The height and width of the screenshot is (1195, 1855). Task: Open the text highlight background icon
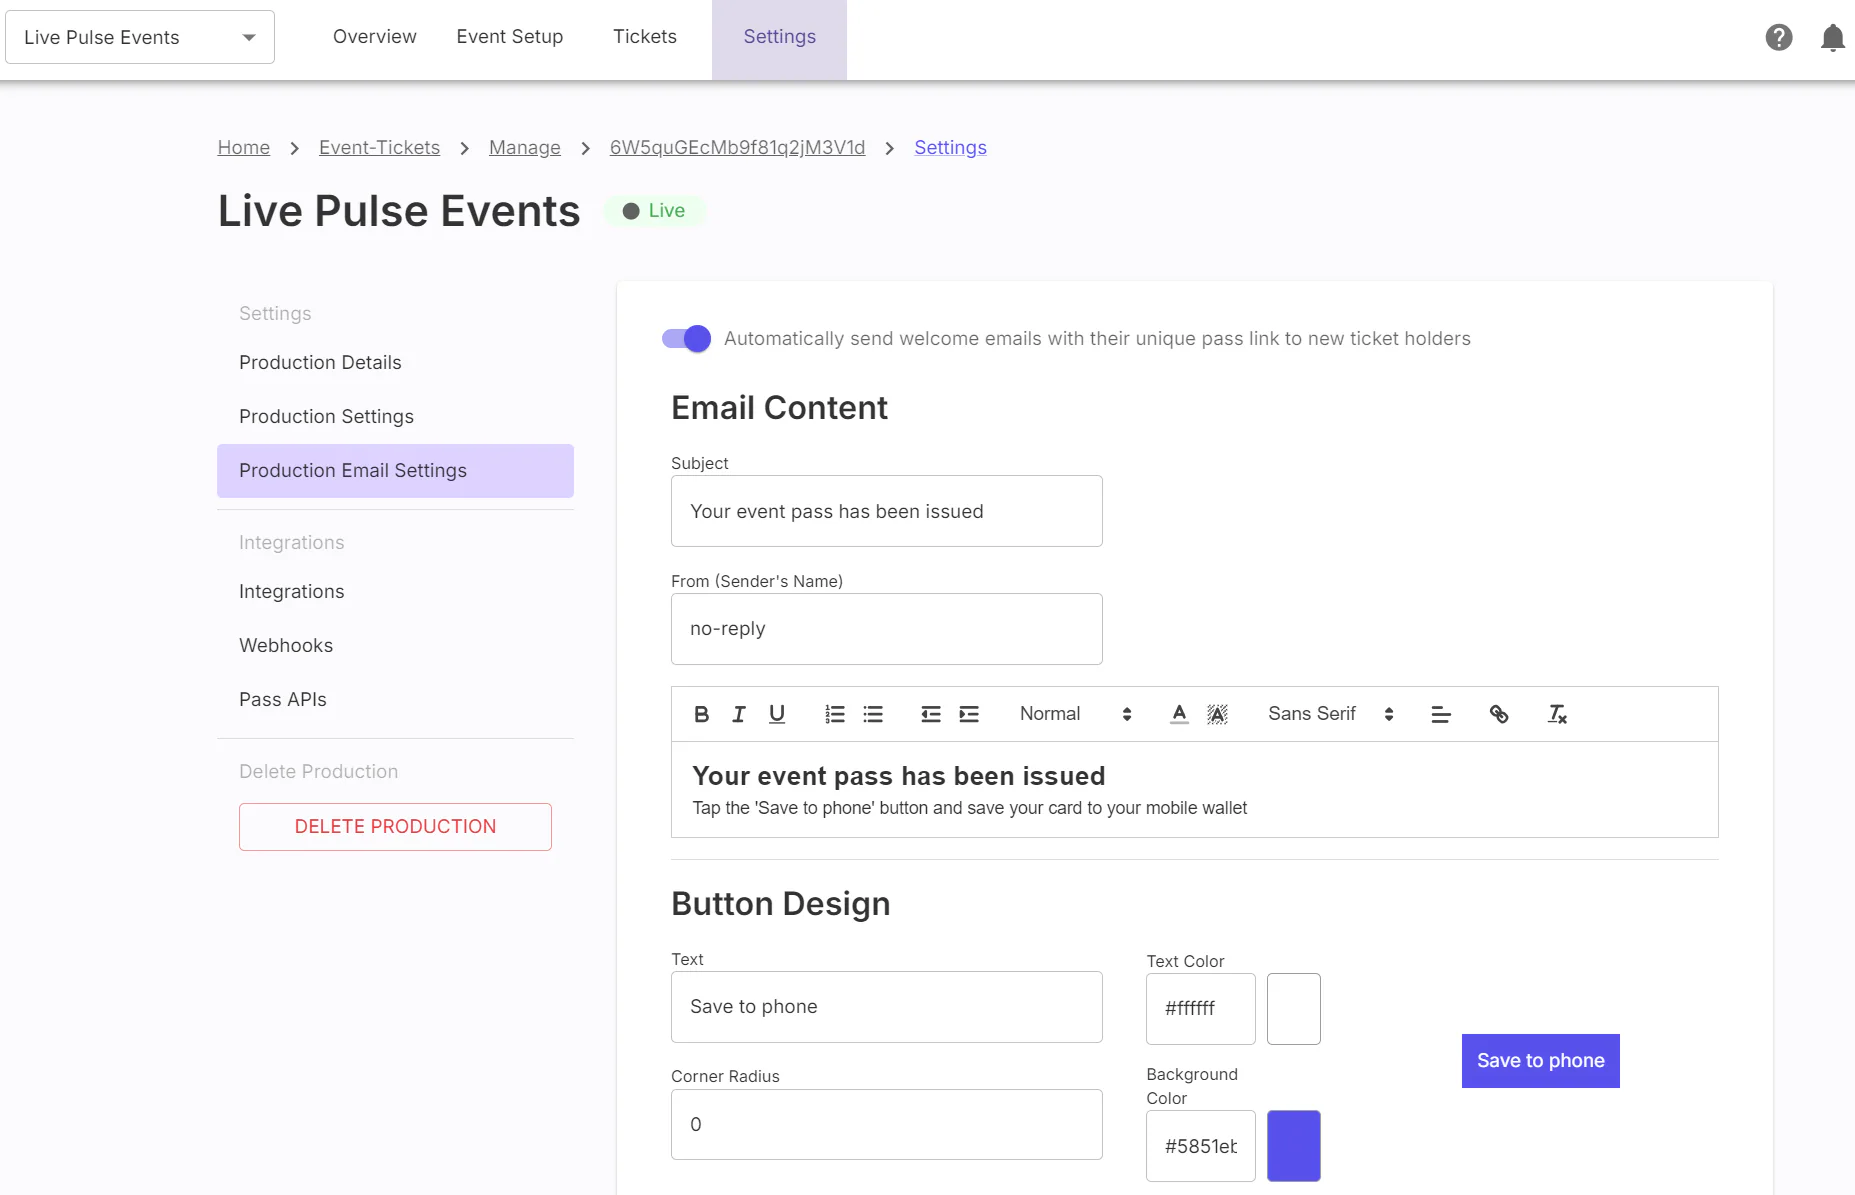click(x=1217, y=714)
